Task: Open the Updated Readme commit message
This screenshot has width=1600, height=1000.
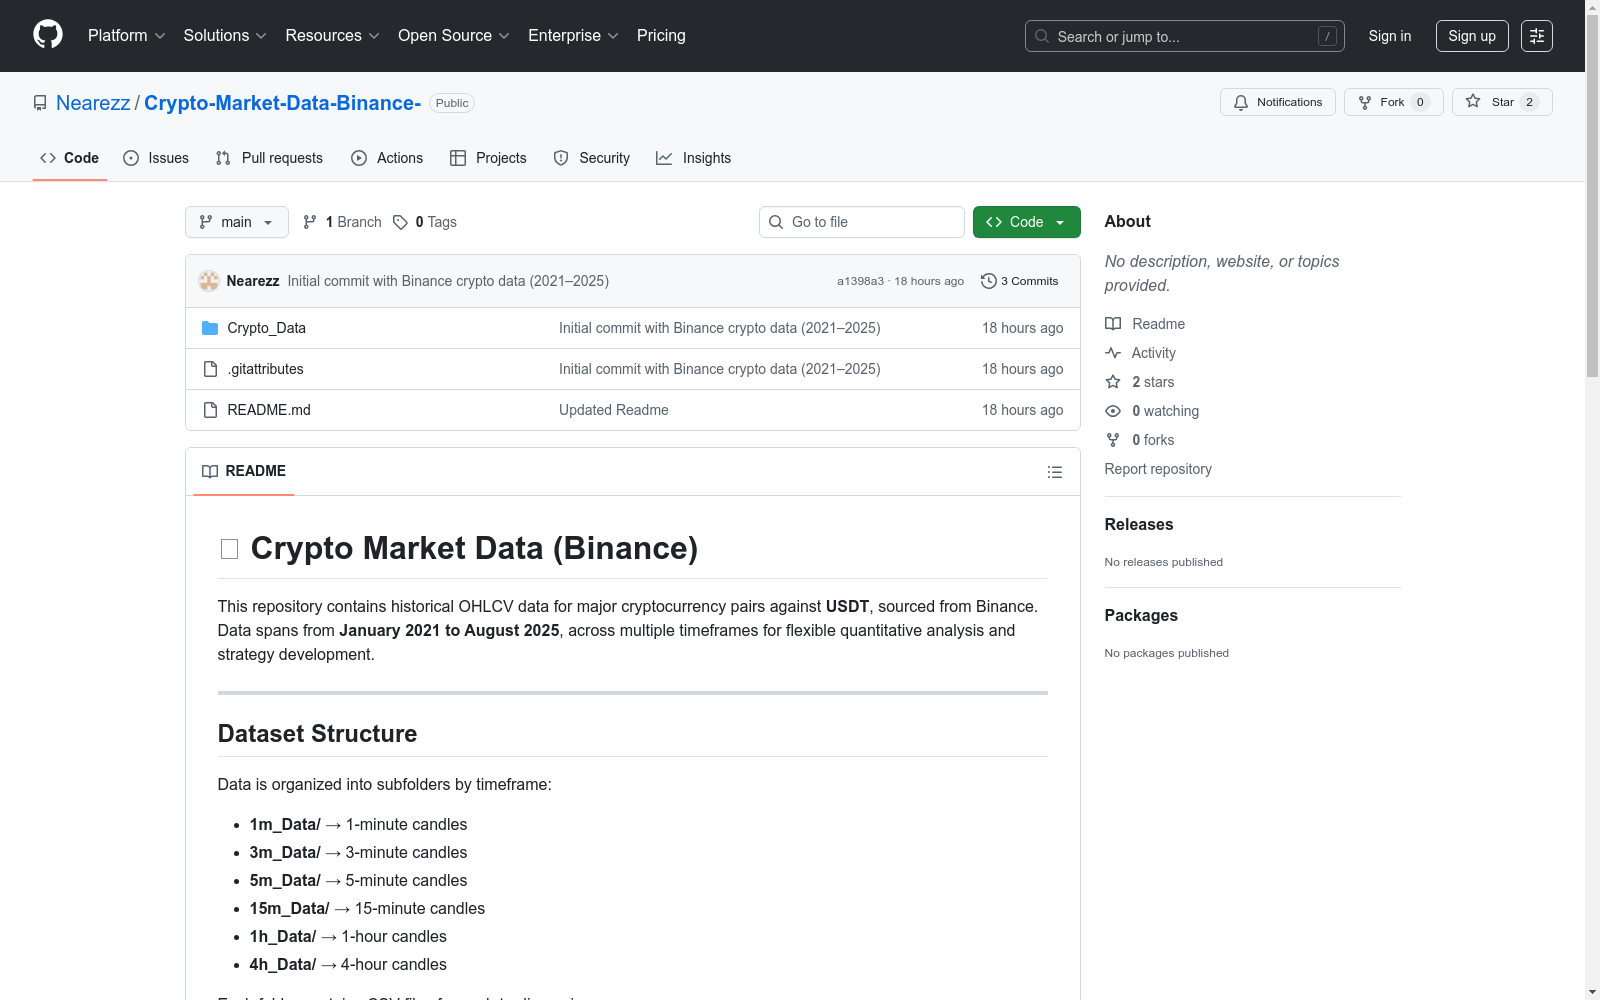Action: tap(614, 410)
